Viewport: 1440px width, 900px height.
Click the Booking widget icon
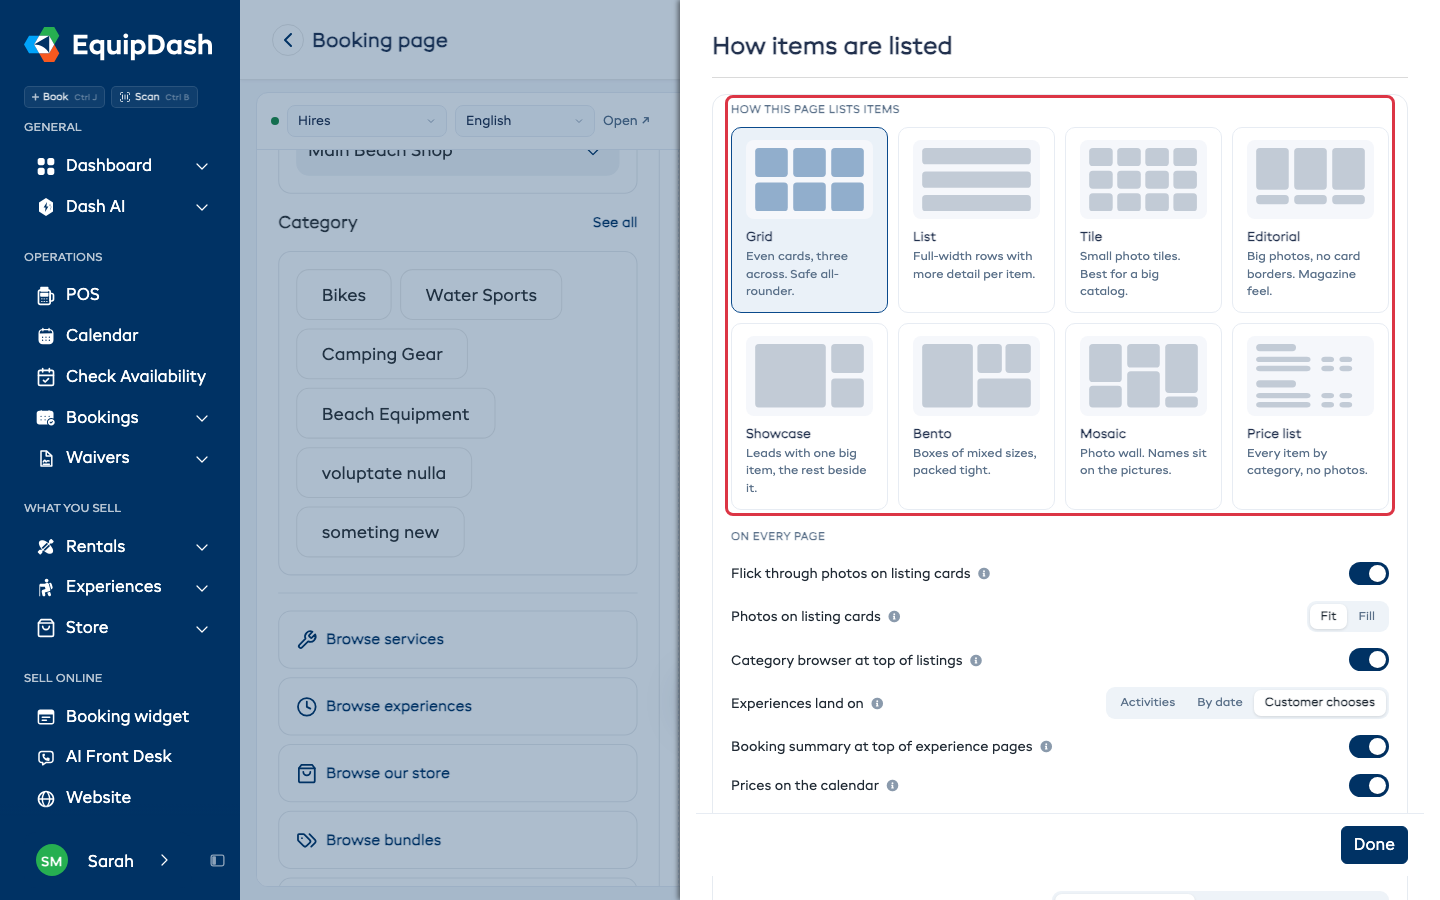pyautogui.click(x=46, y=717)
